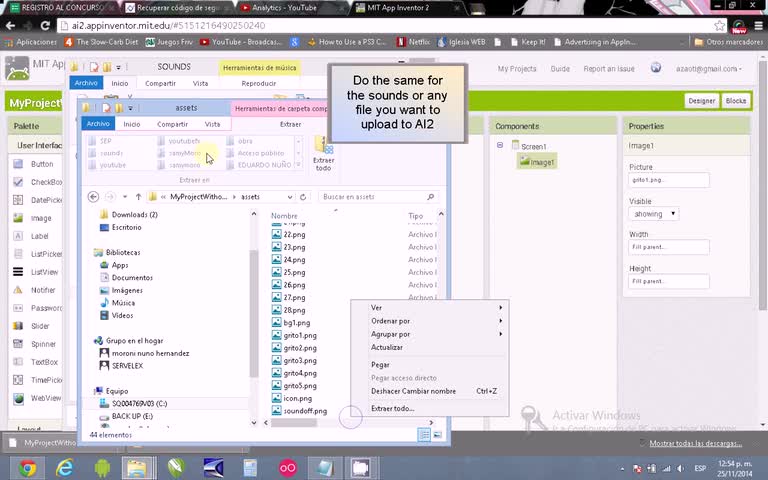This screenshot has height=480, width=768.
Task: Open Visible showing dropdown
Action: click(x=654, y=214)
